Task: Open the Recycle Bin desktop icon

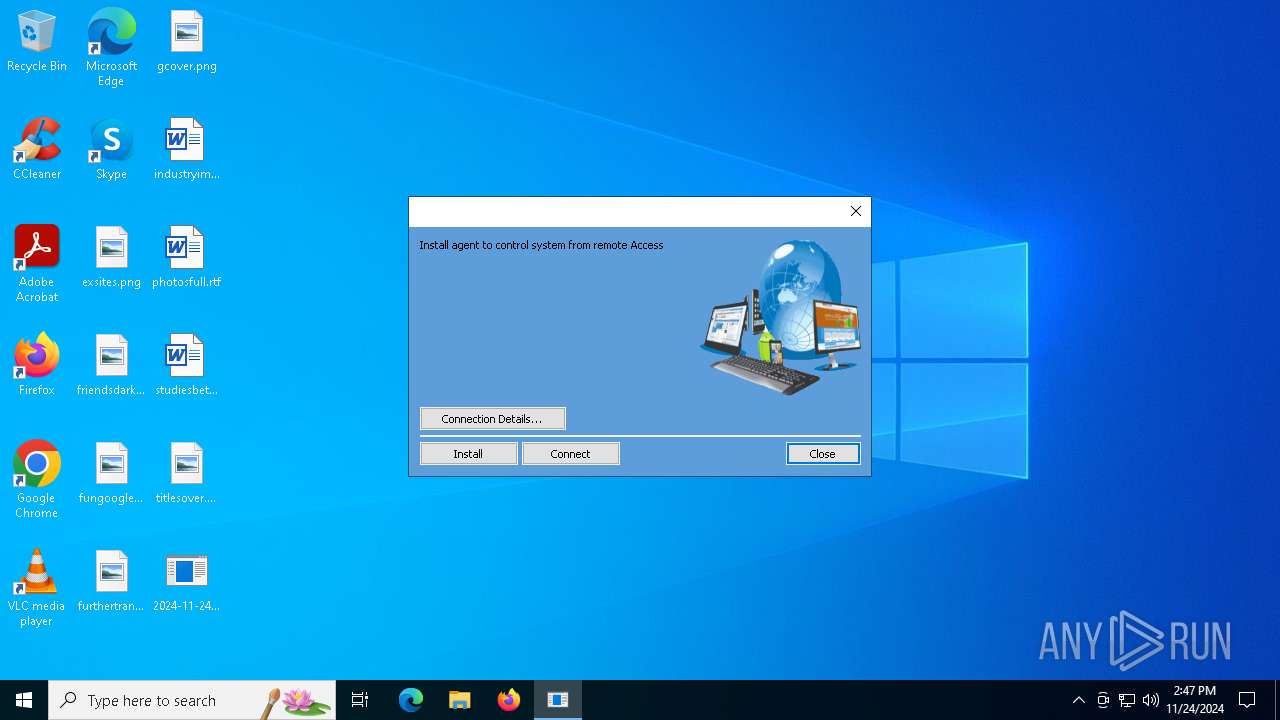Action: [37, 43]
